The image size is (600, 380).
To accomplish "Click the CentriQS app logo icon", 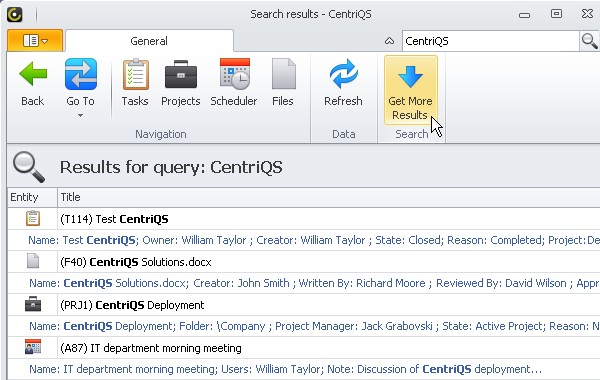I will [x=15, y=15].
